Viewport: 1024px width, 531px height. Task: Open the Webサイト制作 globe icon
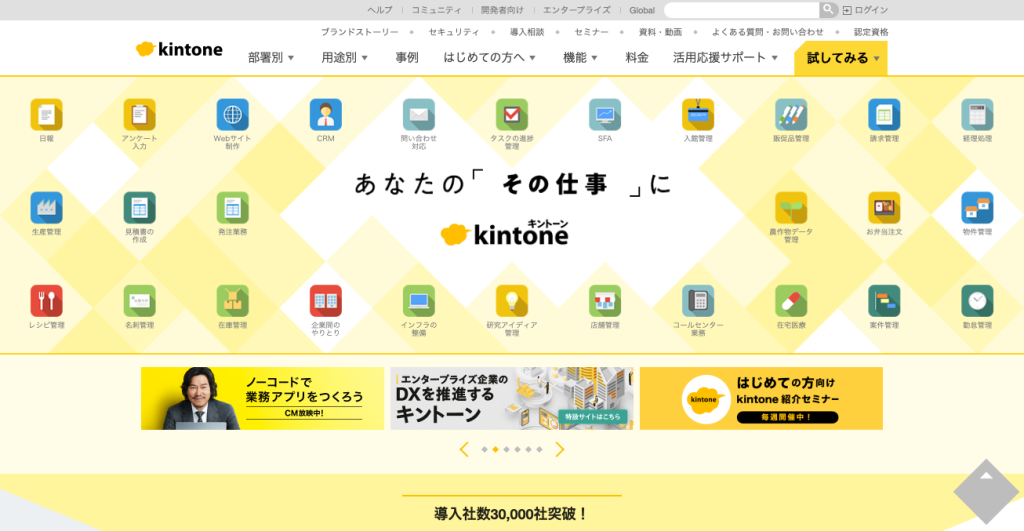point(232,115)
